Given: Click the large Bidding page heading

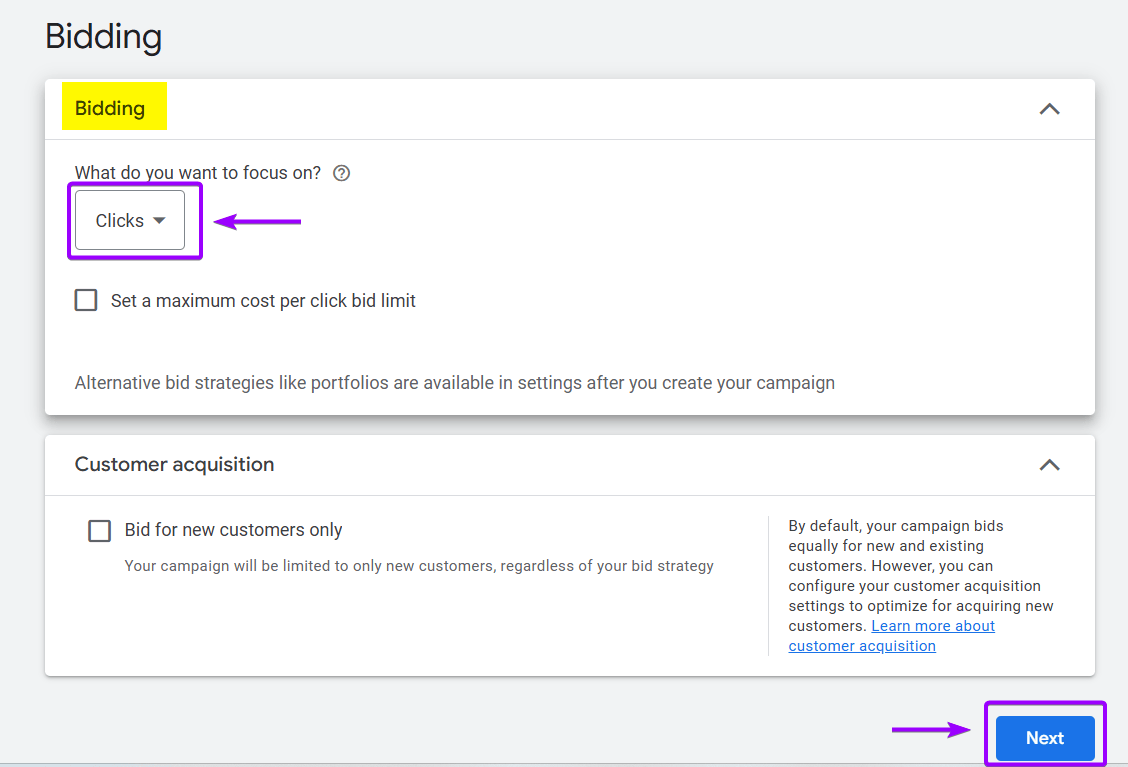Looking at the screenshot, I should 104,37.
